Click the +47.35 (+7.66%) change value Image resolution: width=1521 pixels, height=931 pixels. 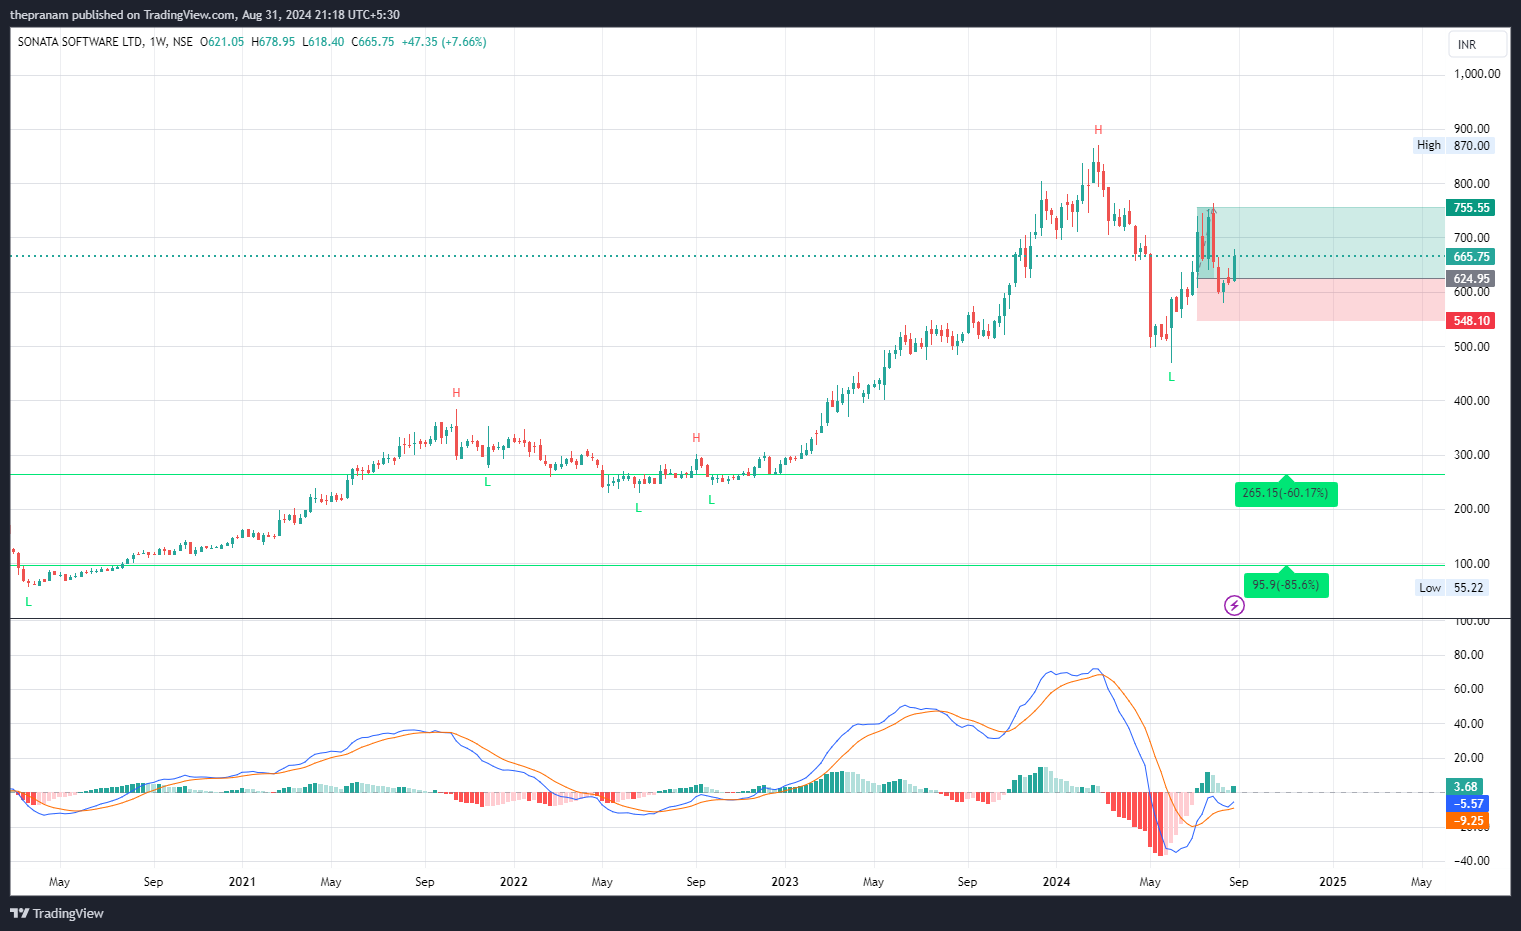[x=444, y=42]
